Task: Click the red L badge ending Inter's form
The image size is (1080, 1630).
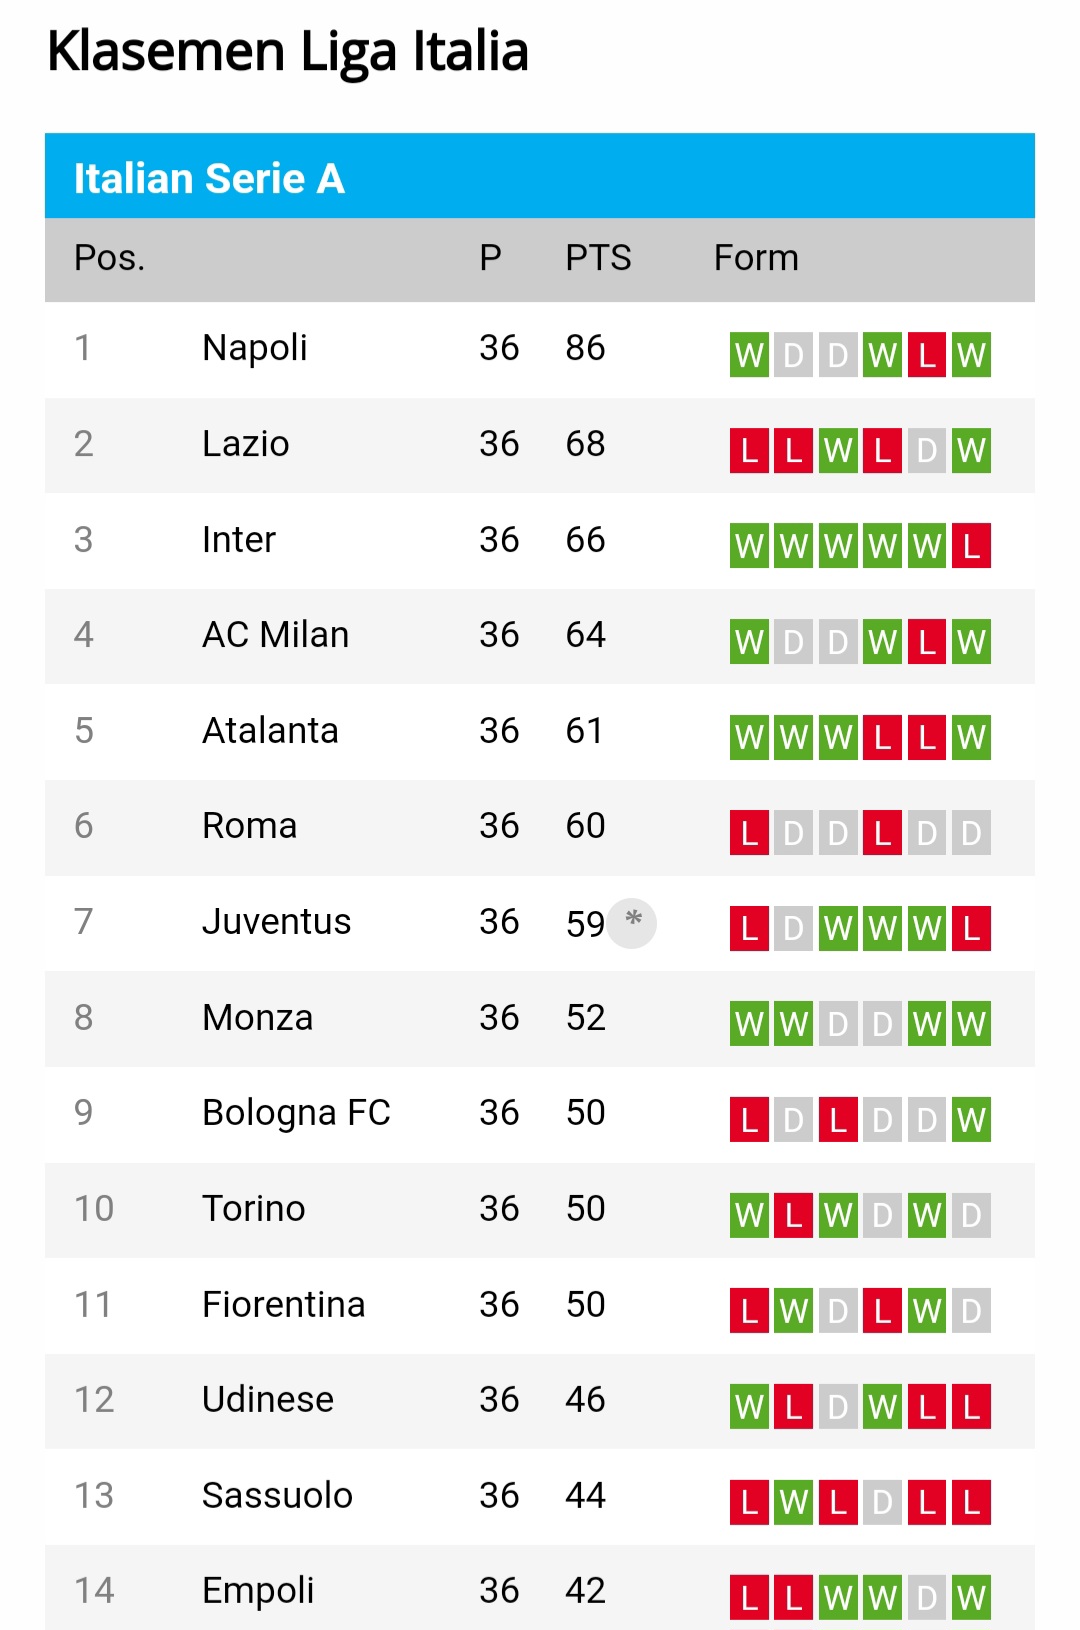Action: click(x=971, y=546)
